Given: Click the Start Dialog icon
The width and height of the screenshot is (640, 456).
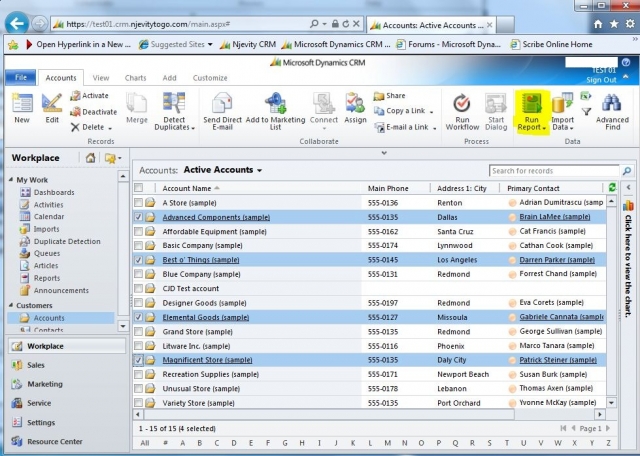Looking at the screenshot, I should click(x=496, y=103).
